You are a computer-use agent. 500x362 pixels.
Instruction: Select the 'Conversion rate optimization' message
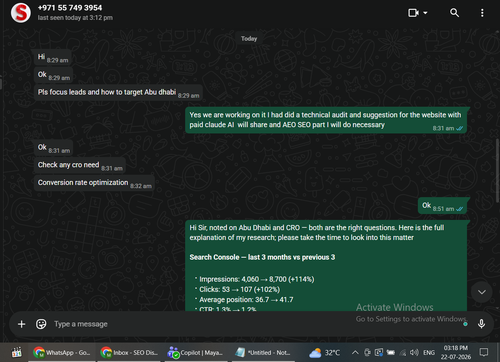(x=94, y=183)
